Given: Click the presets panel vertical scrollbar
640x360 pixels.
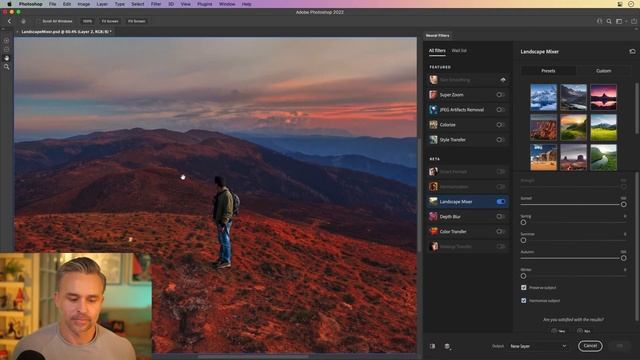Looking at the screenshot, I should (637, 108).
